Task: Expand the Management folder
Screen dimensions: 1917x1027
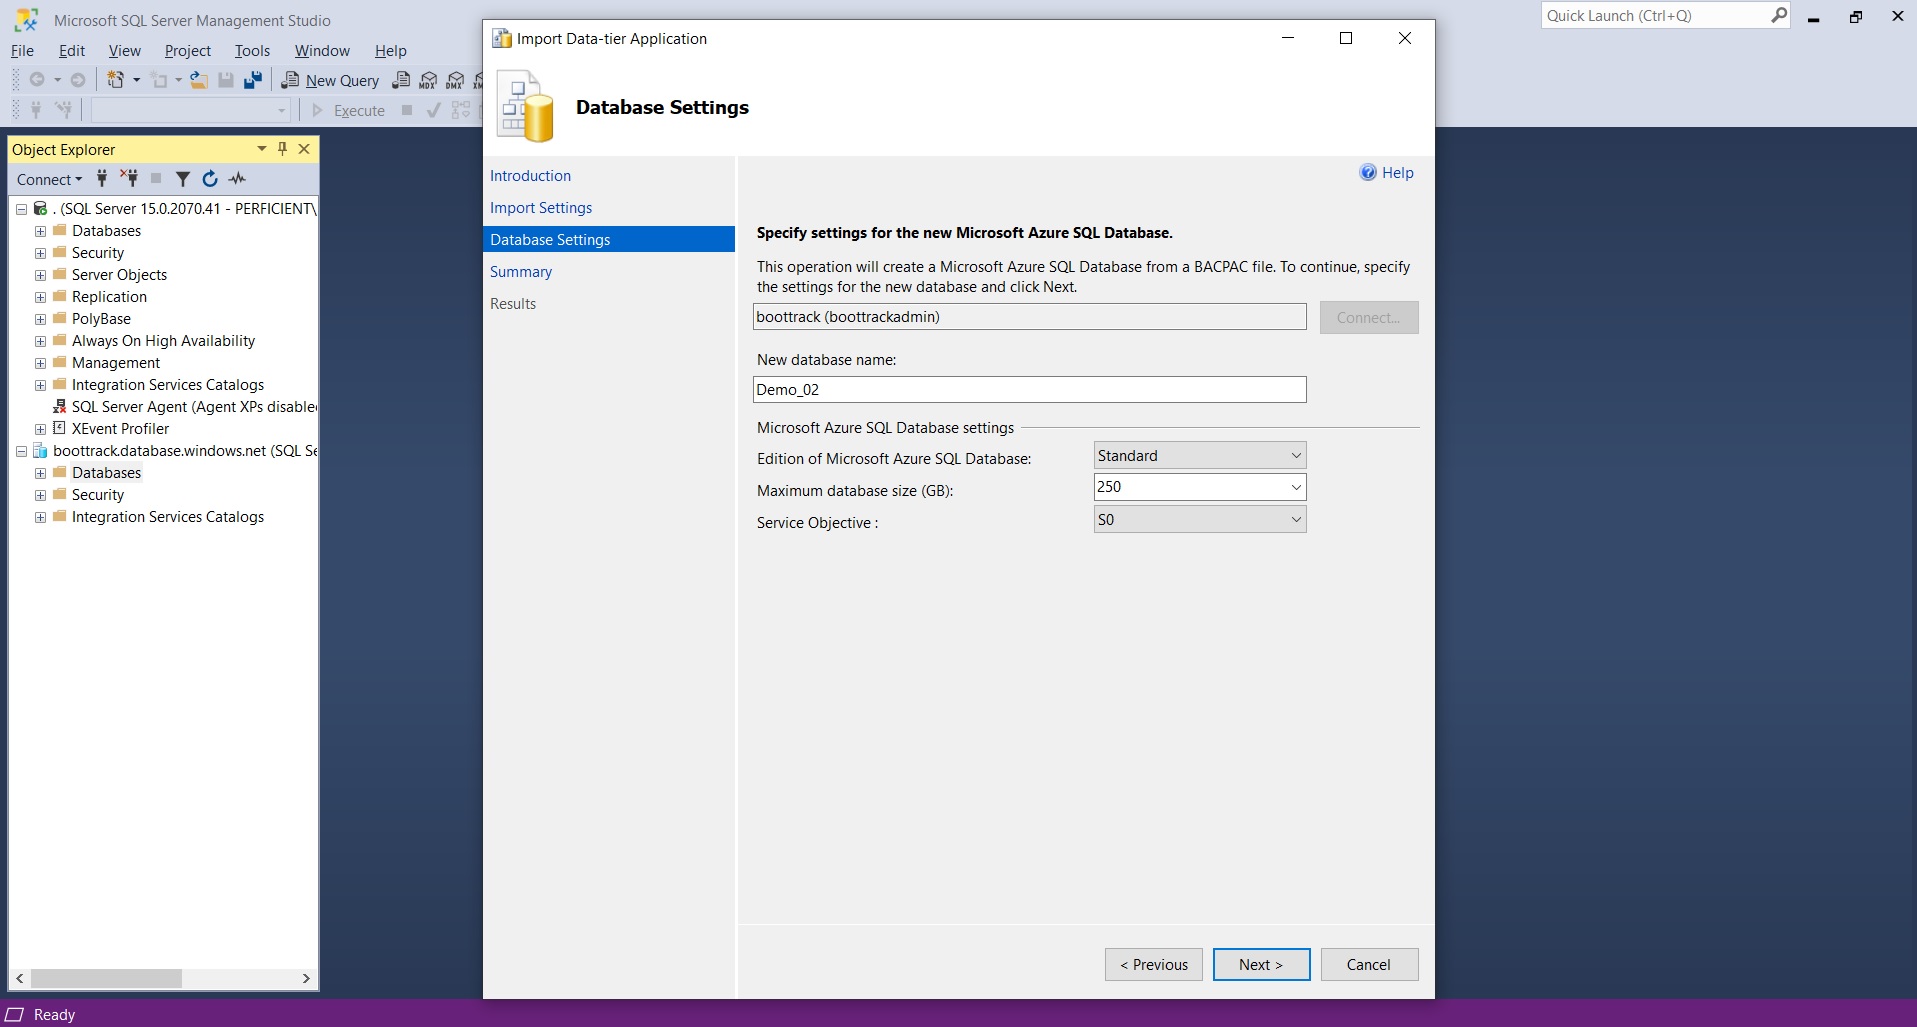Action: click(x=40, y=363)
